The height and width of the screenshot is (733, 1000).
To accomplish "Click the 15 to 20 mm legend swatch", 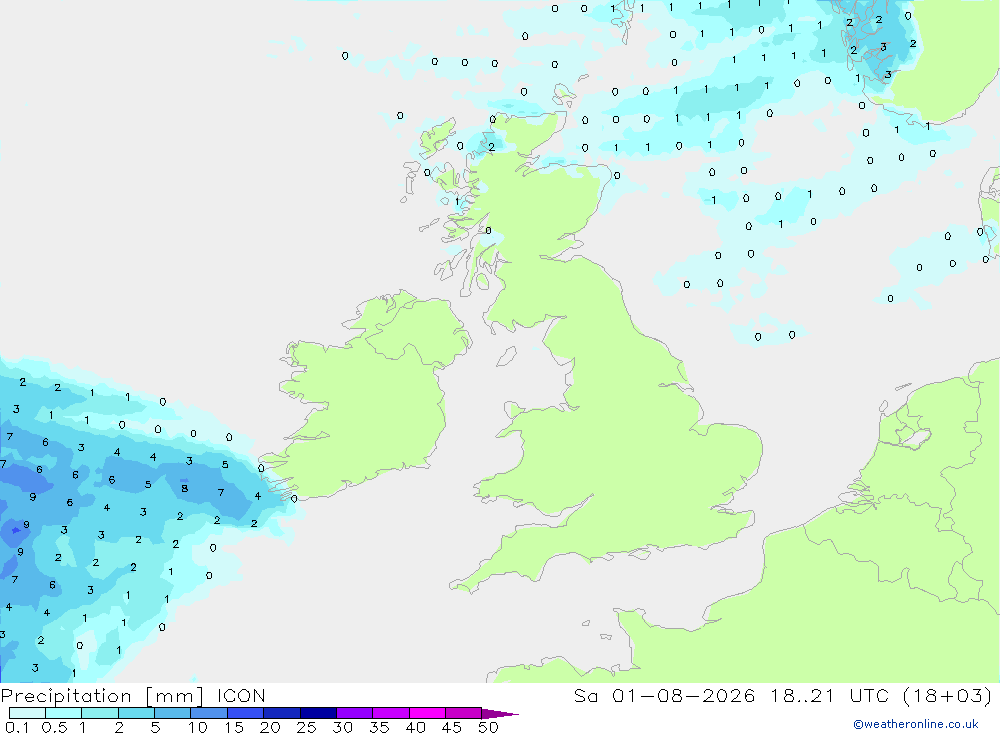I will 246,713.
